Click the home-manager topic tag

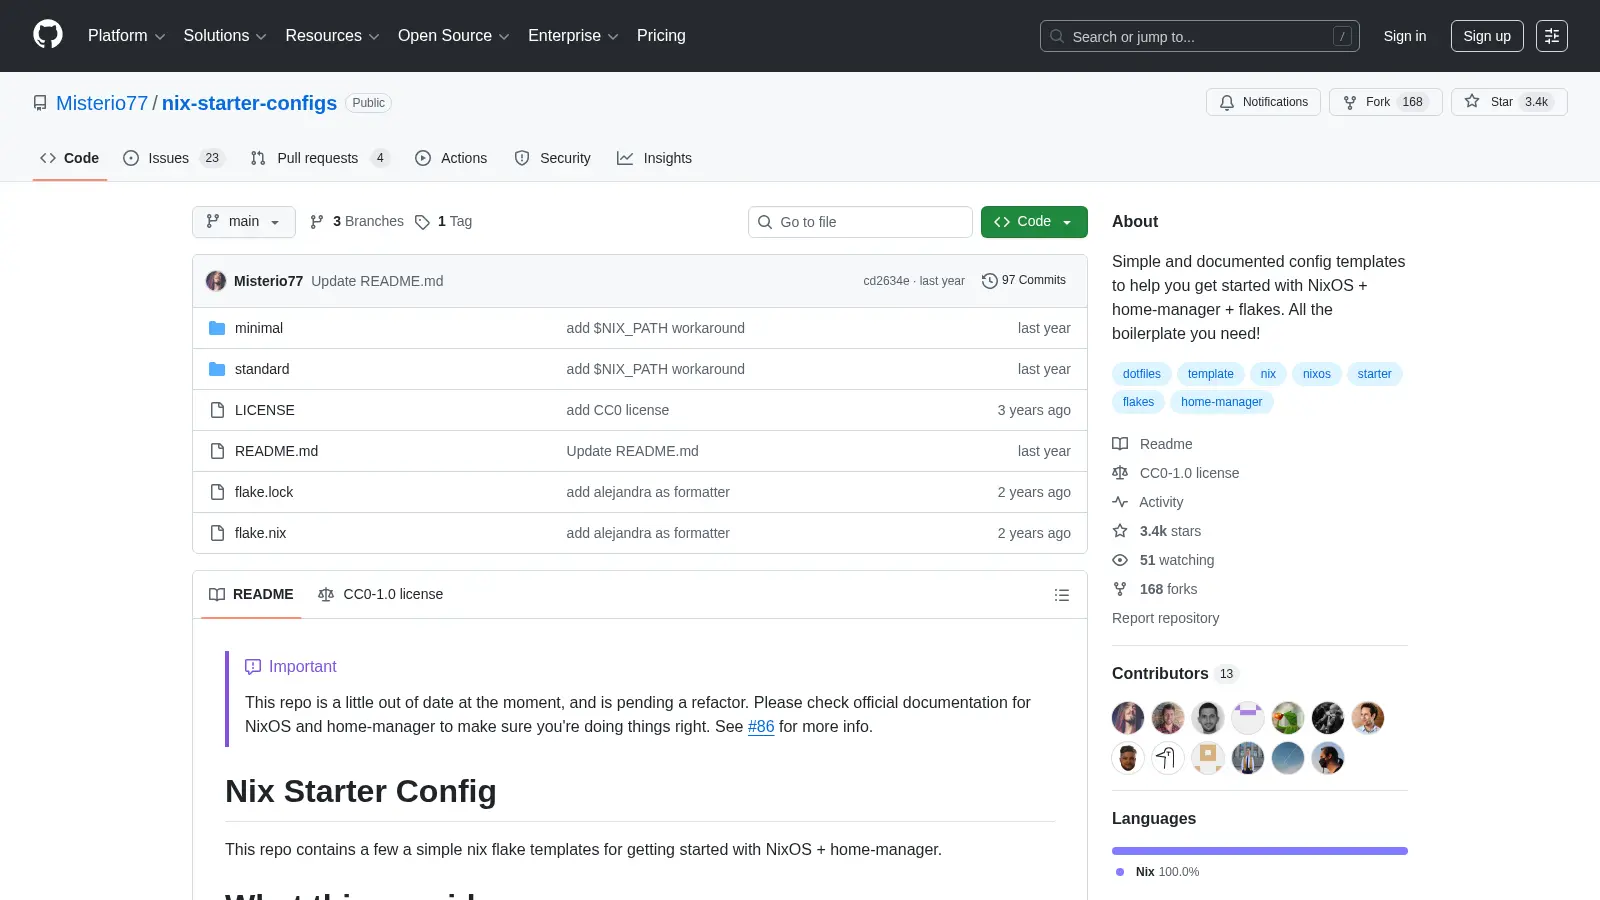1221,402
